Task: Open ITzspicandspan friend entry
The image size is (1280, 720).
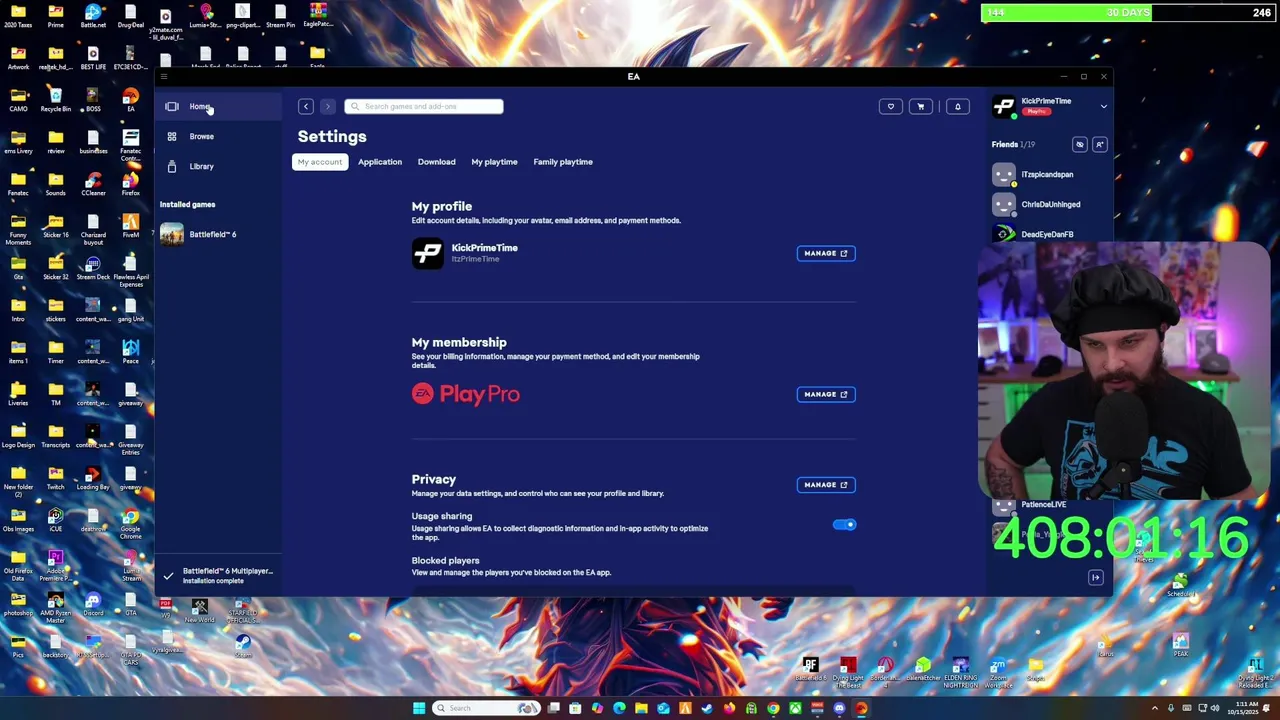Action: 1048,174
